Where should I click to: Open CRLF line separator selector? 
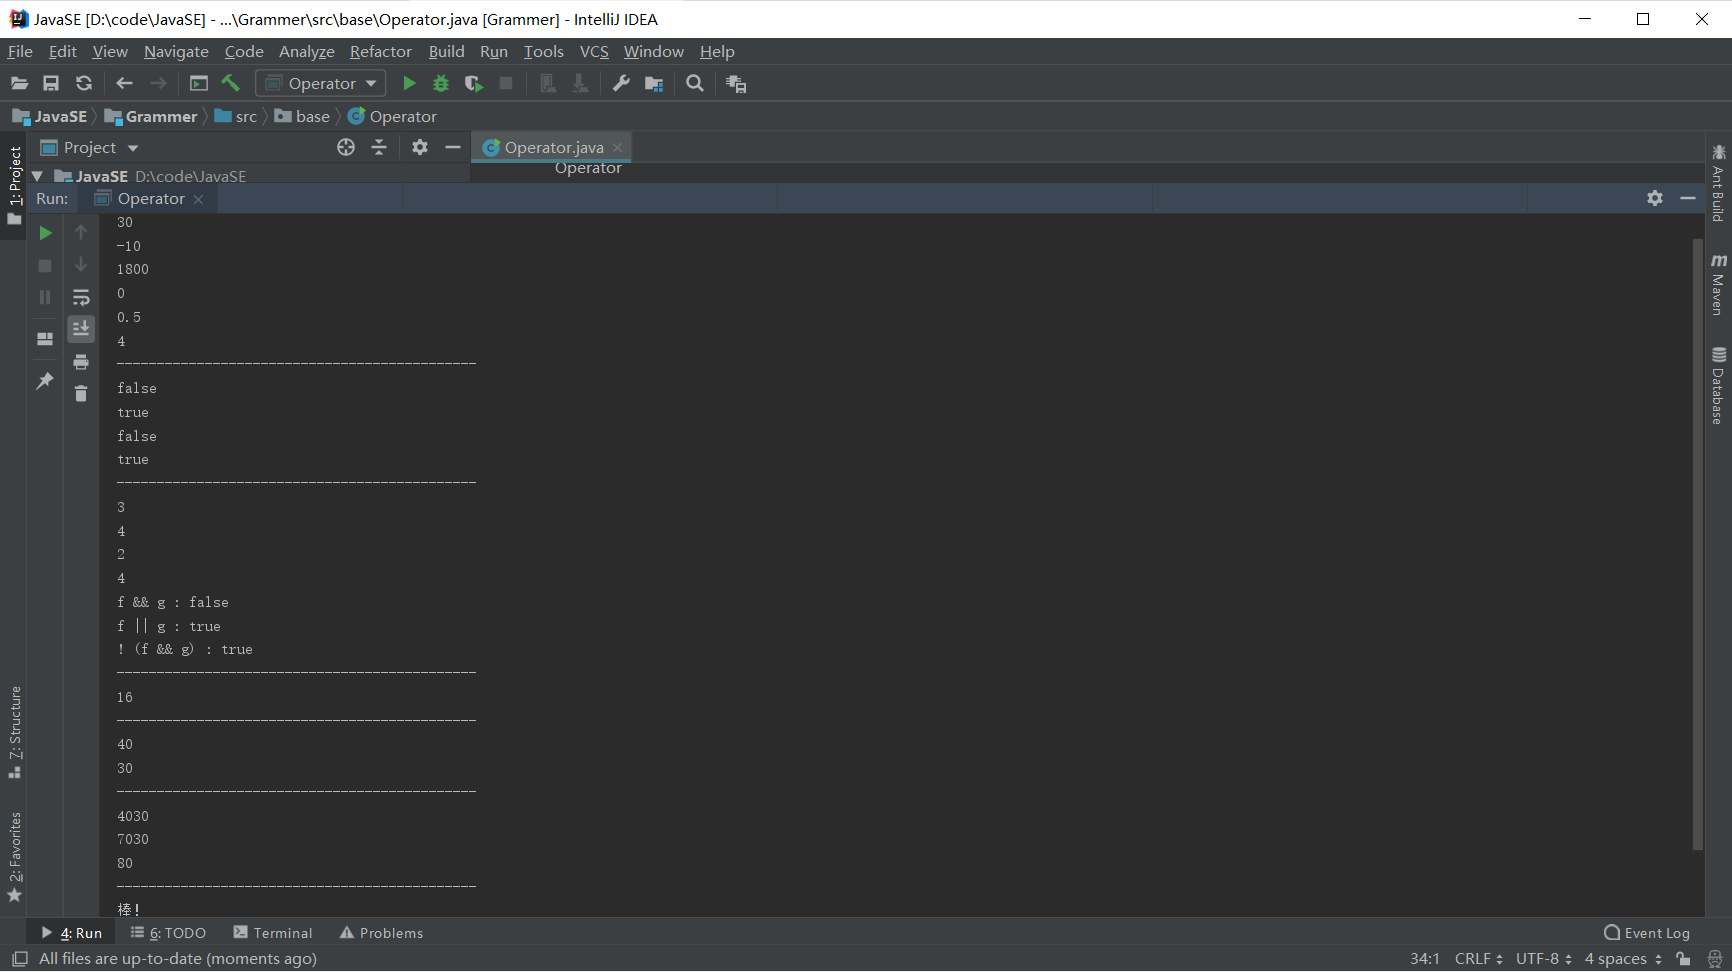click(1479, 959)
